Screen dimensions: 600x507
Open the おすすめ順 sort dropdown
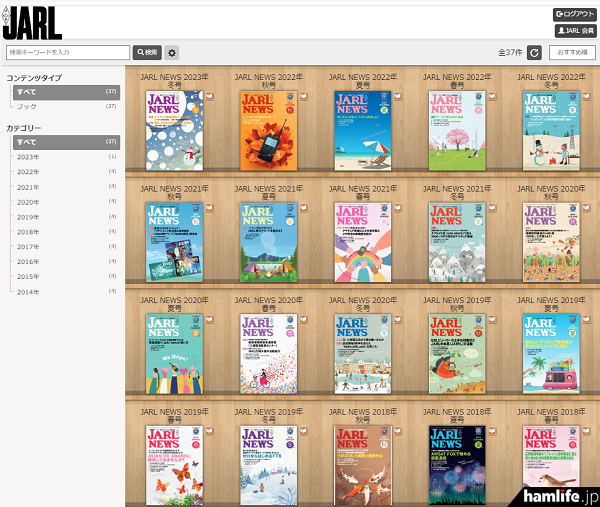point(571,52)
